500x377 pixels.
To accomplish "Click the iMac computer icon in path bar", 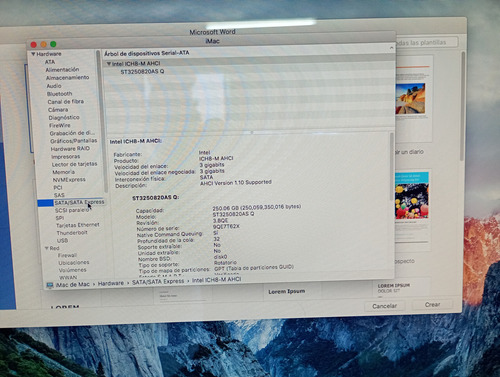I will 50,285.
